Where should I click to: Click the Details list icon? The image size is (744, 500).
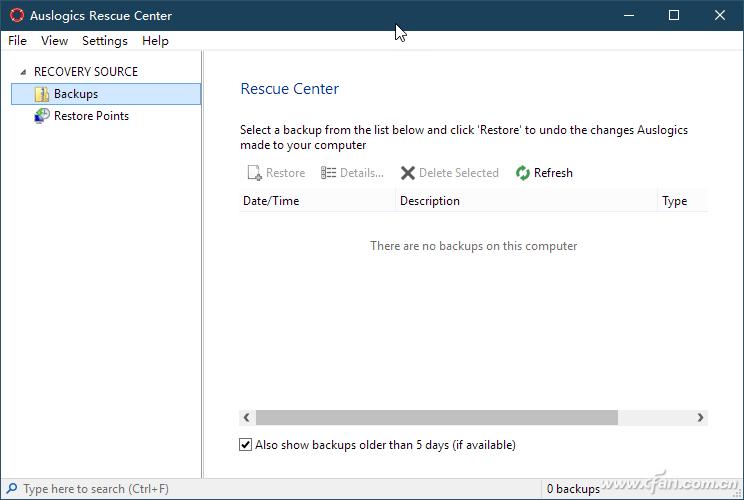tap(328, 173)
